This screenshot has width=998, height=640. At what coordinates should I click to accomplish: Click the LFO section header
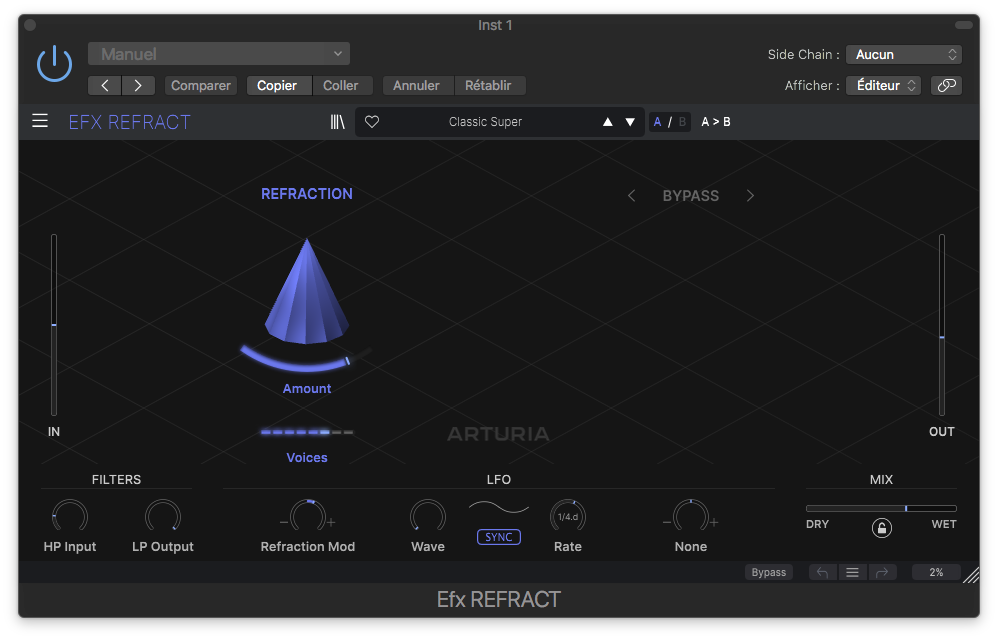(x=499, y=480)
